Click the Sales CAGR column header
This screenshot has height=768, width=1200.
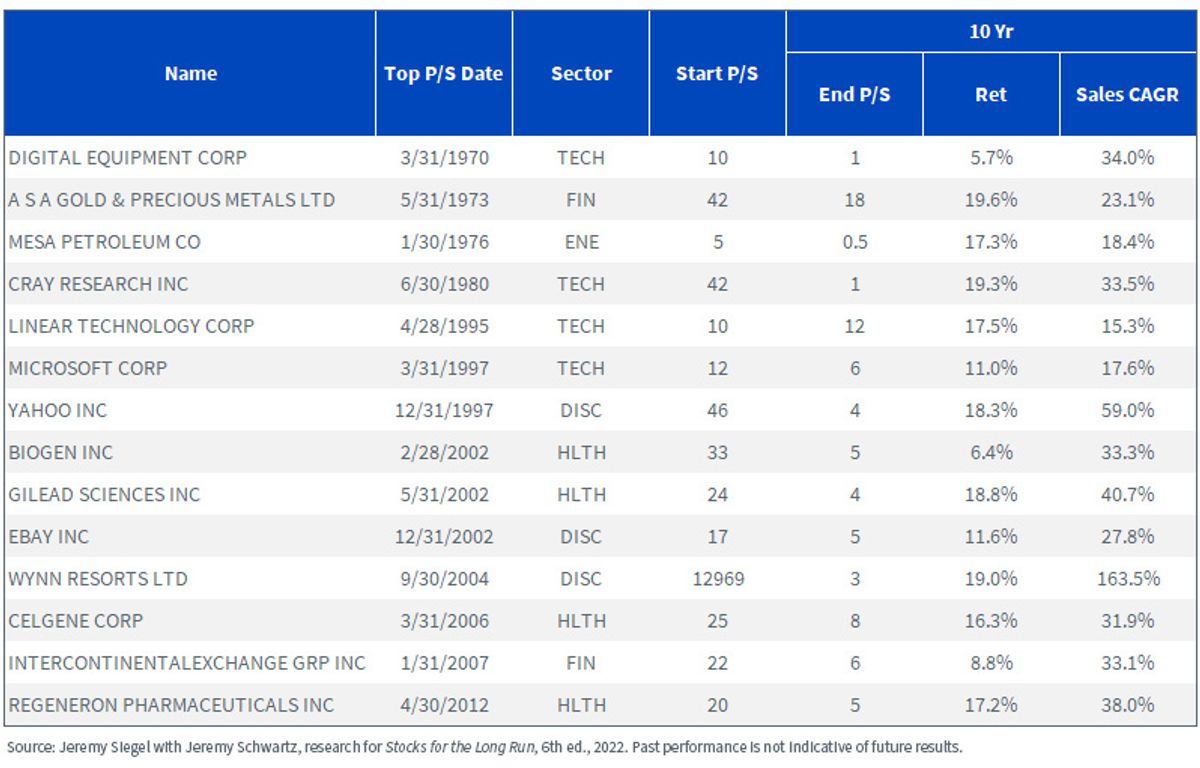coord(1127,95)
